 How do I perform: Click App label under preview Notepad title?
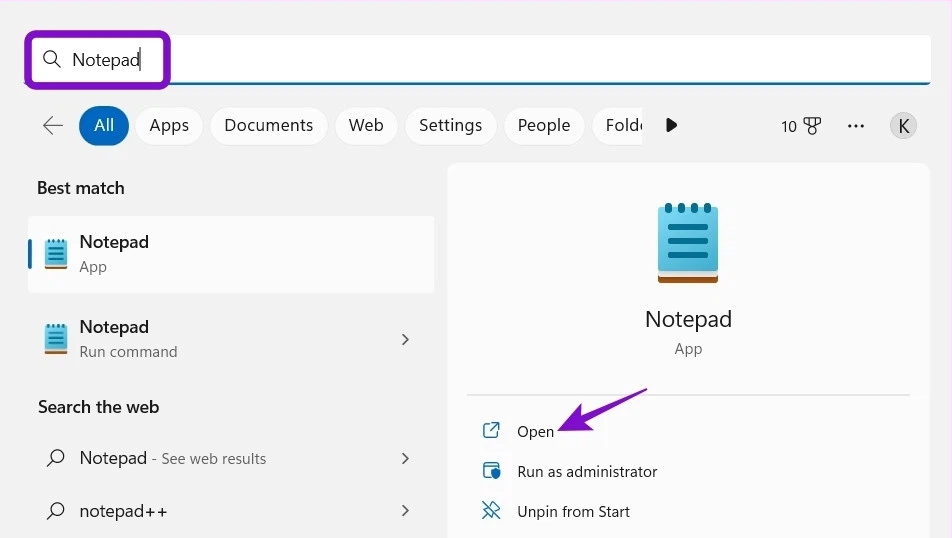pyautogui.click(x=688, y=349)
